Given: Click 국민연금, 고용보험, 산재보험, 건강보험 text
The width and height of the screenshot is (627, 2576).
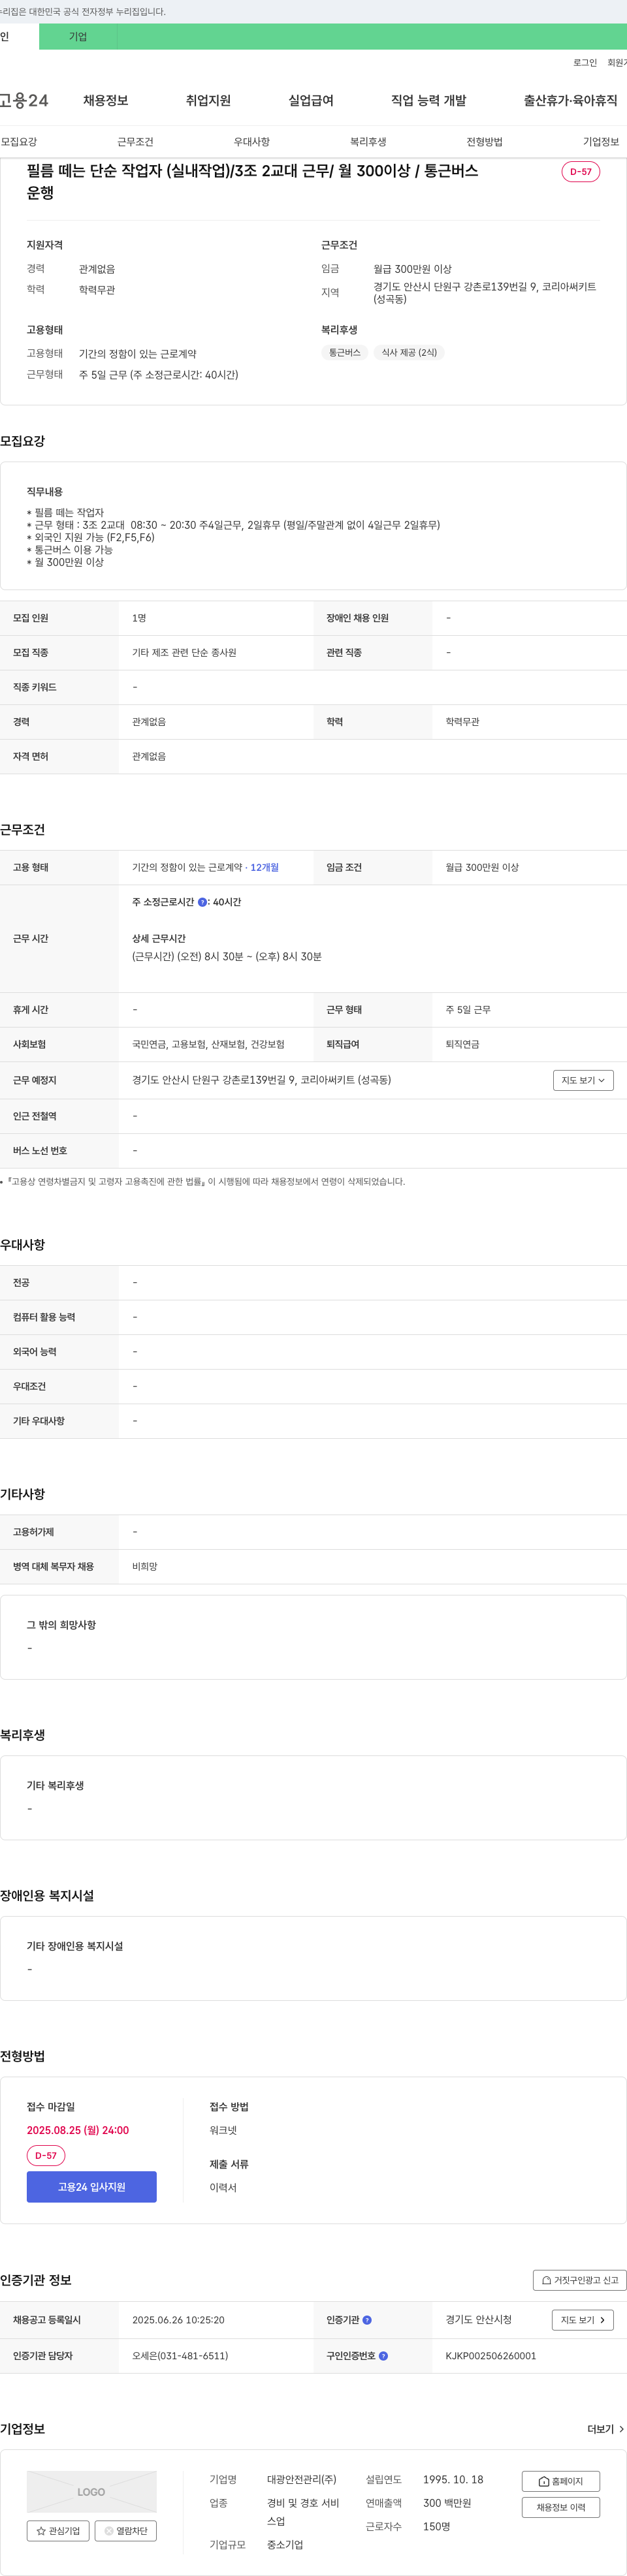Looking at the screenshot, I should coord(208,1045).
